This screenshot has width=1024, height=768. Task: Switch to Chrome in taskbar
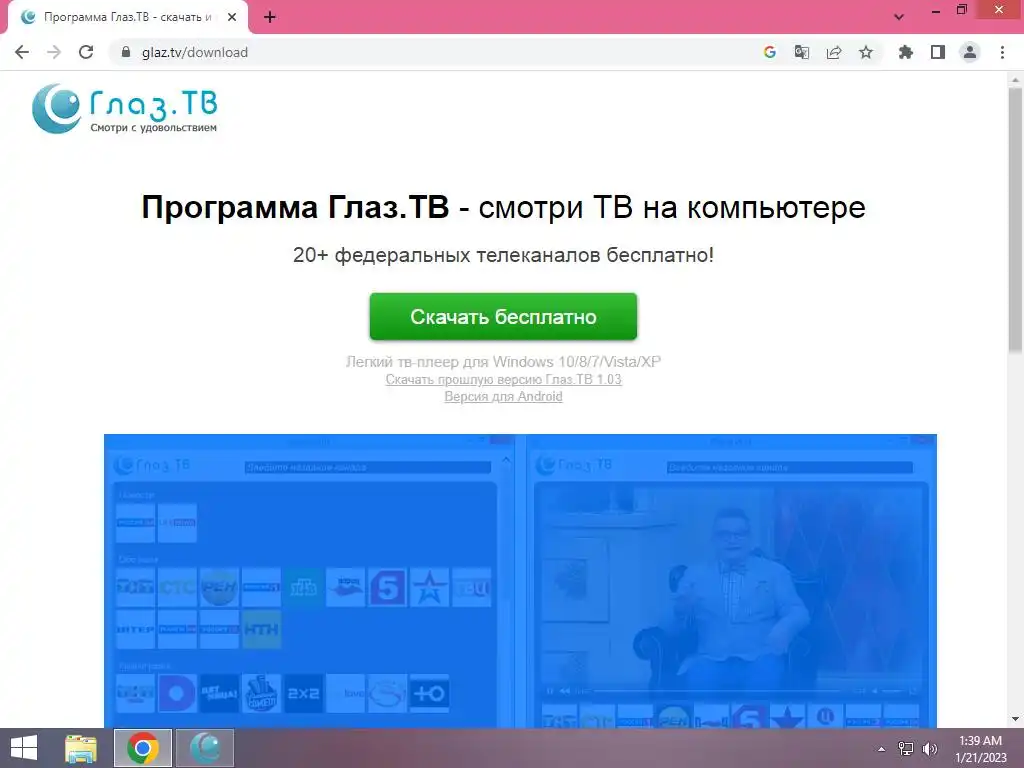(143, 748)
